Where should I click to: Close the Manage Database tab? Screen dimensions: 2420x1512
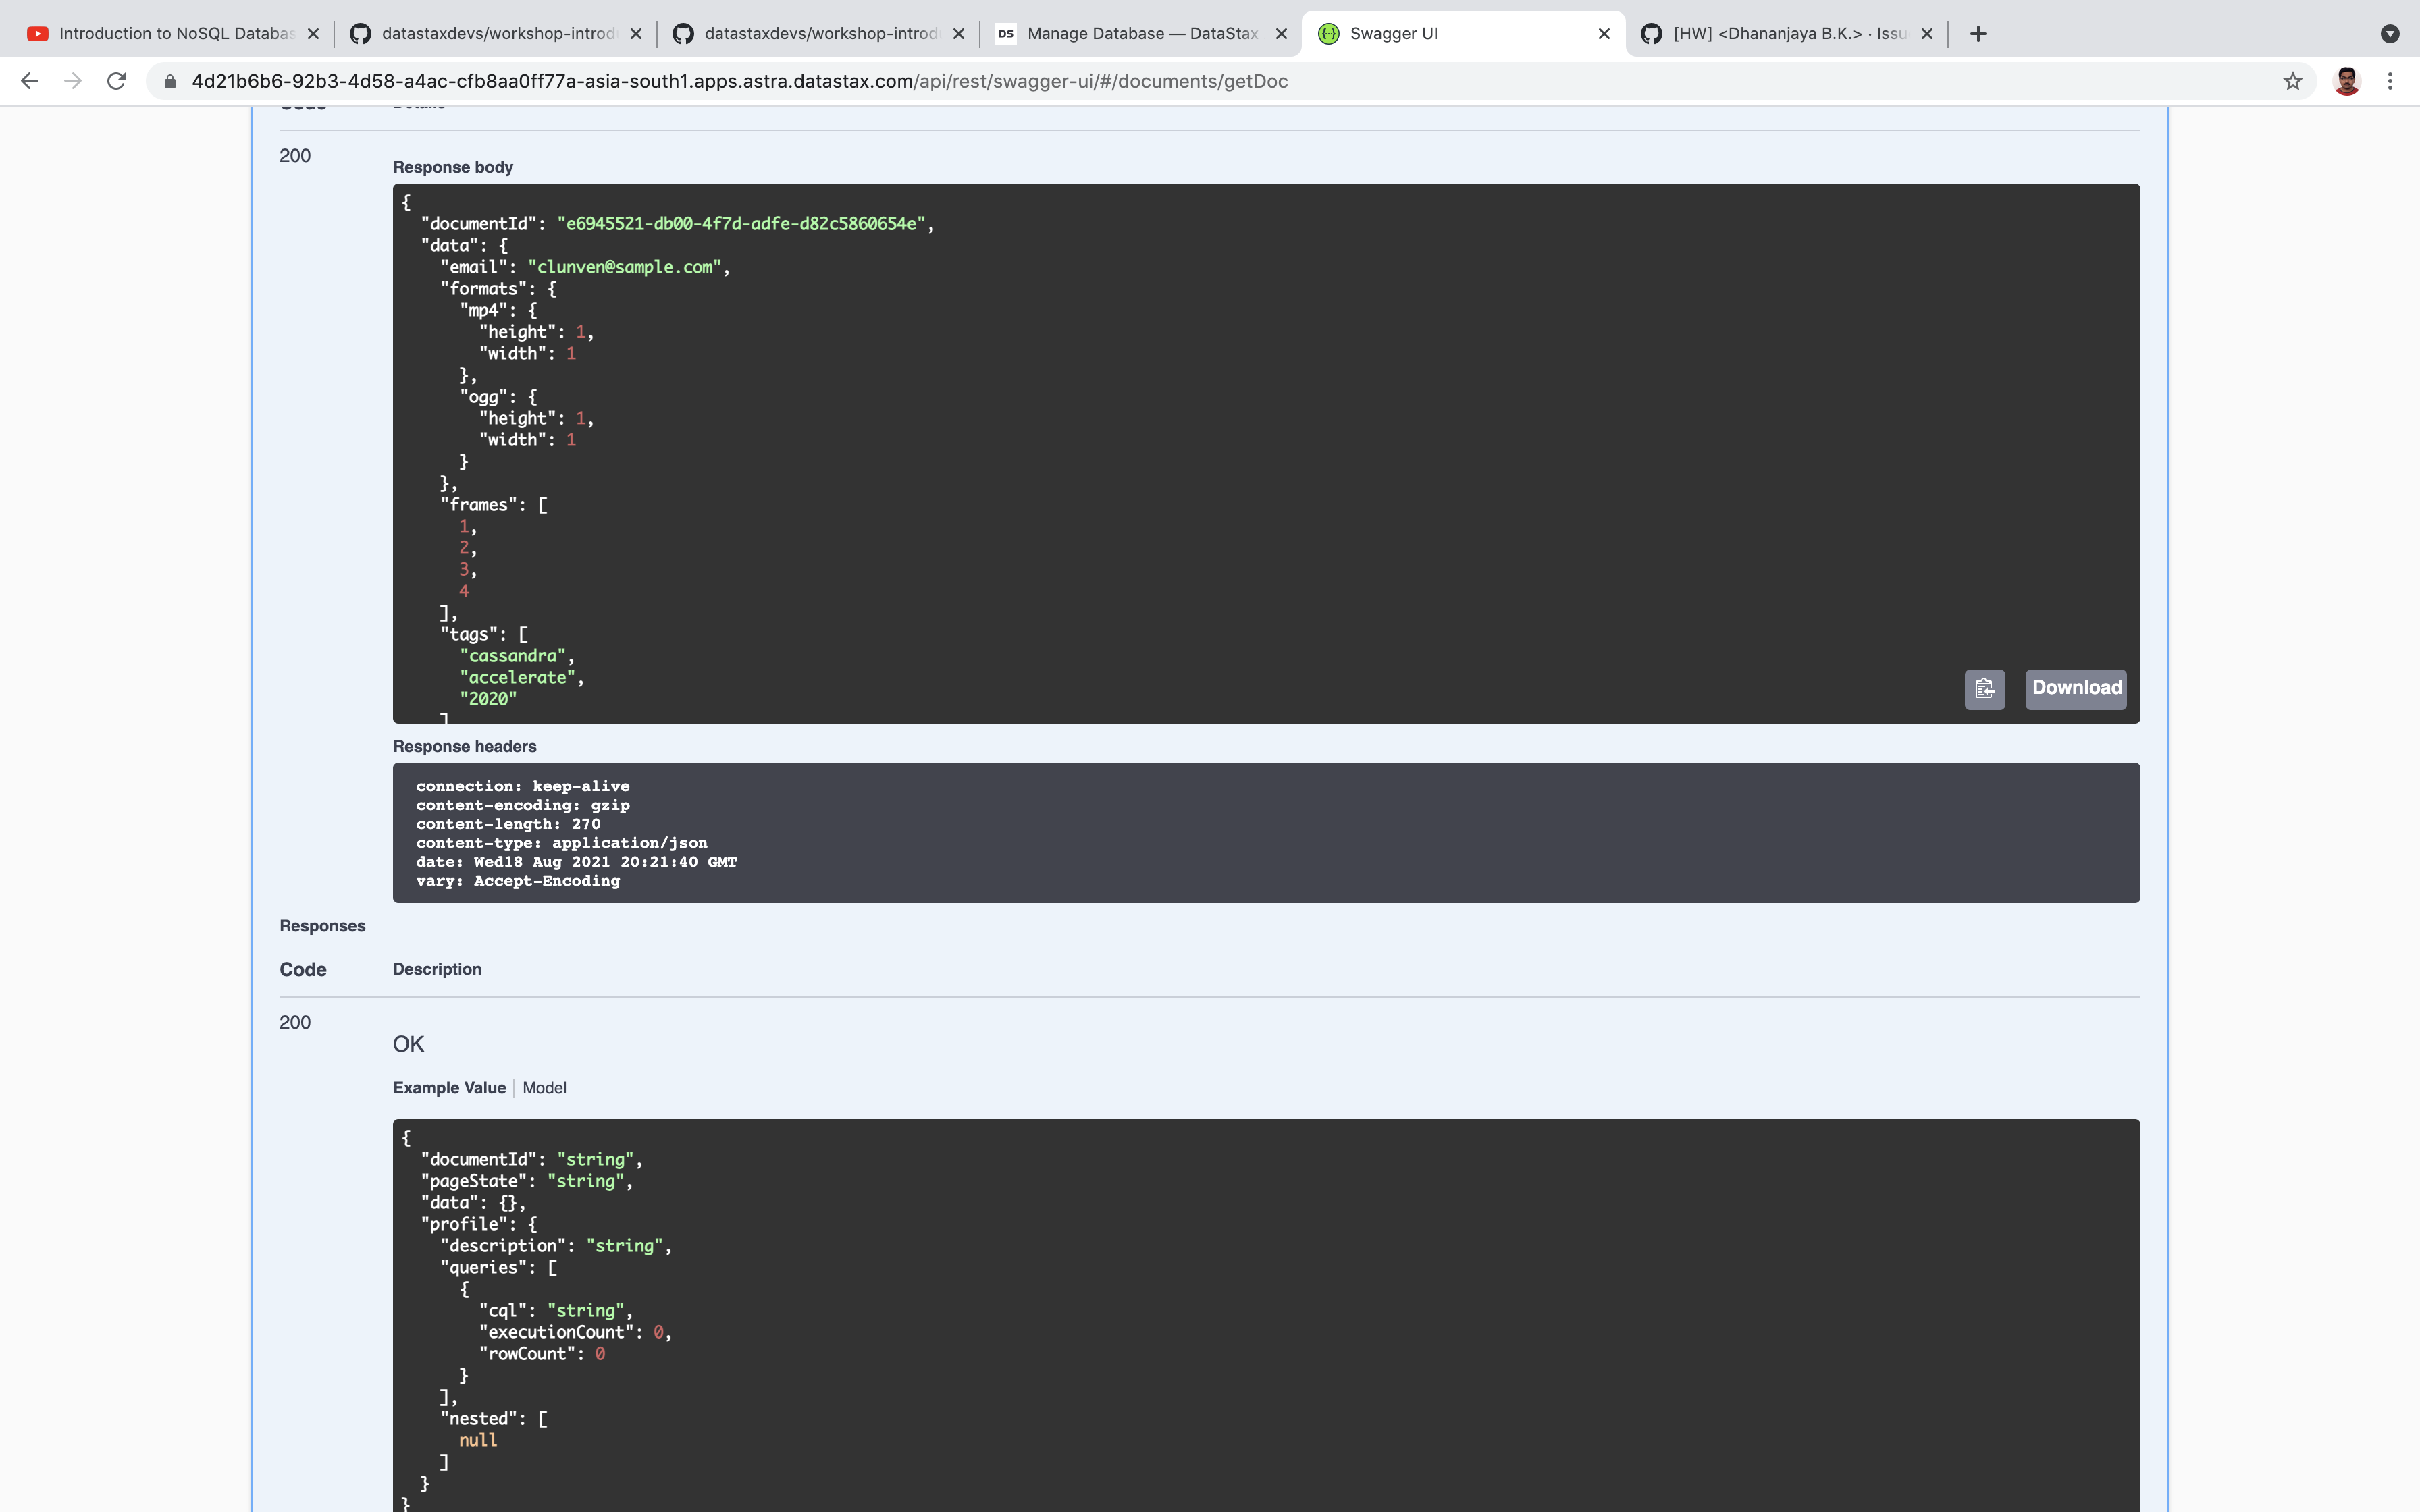1281,33
